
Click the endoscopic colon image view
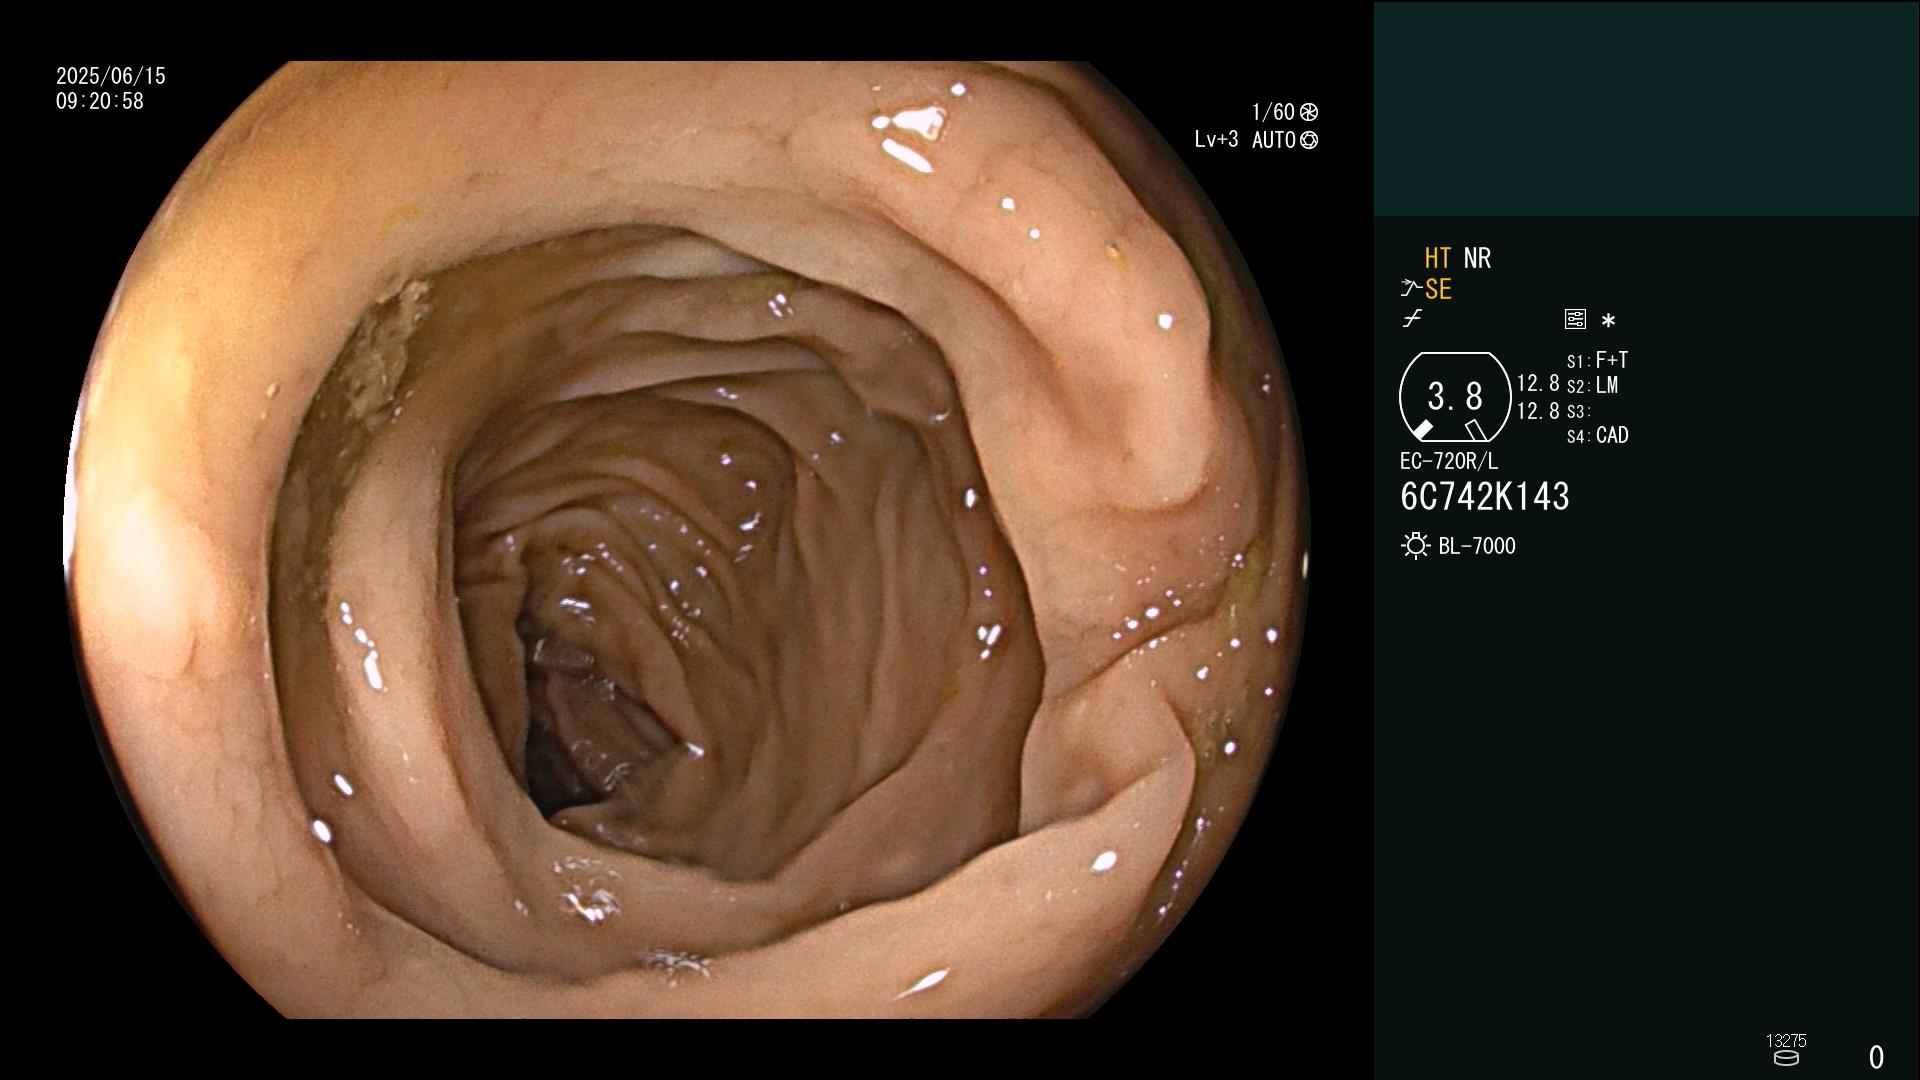(687, 540)
